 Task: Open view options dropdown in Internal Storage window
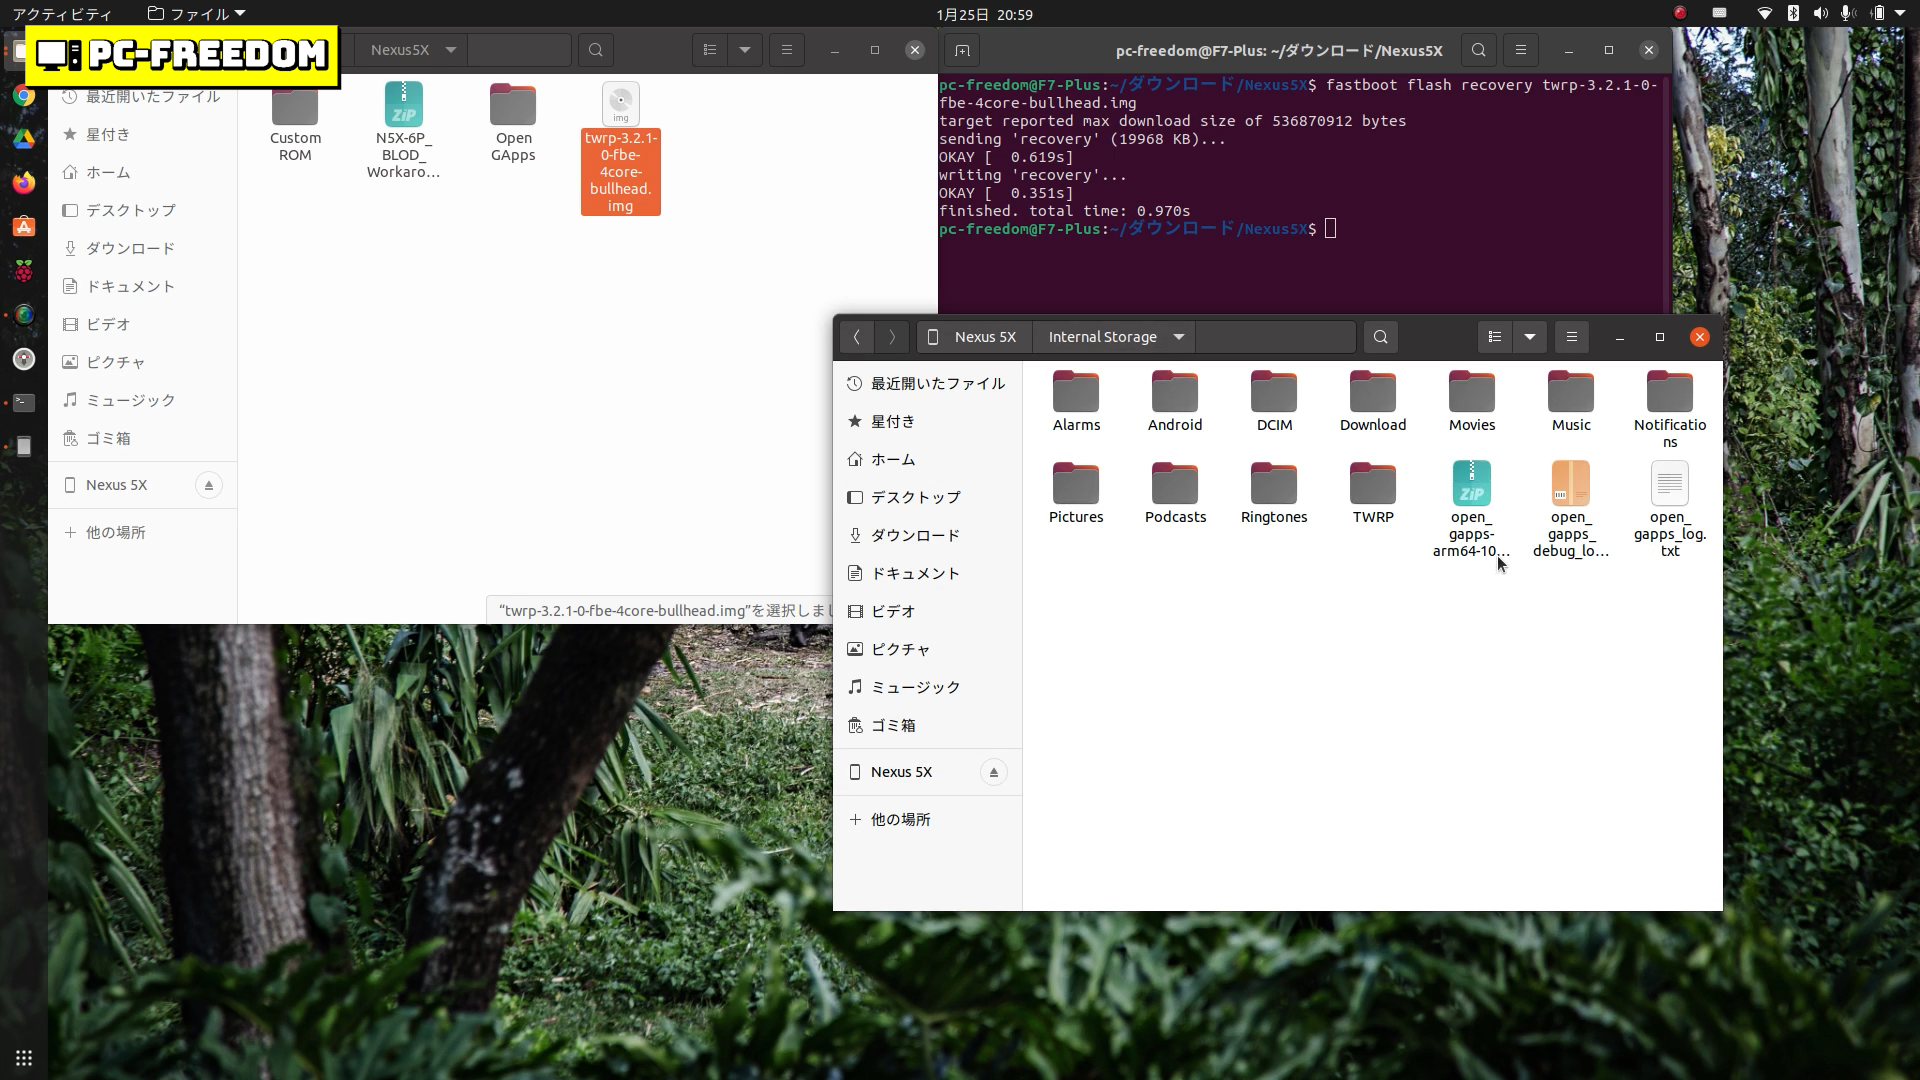point(1530,337)
